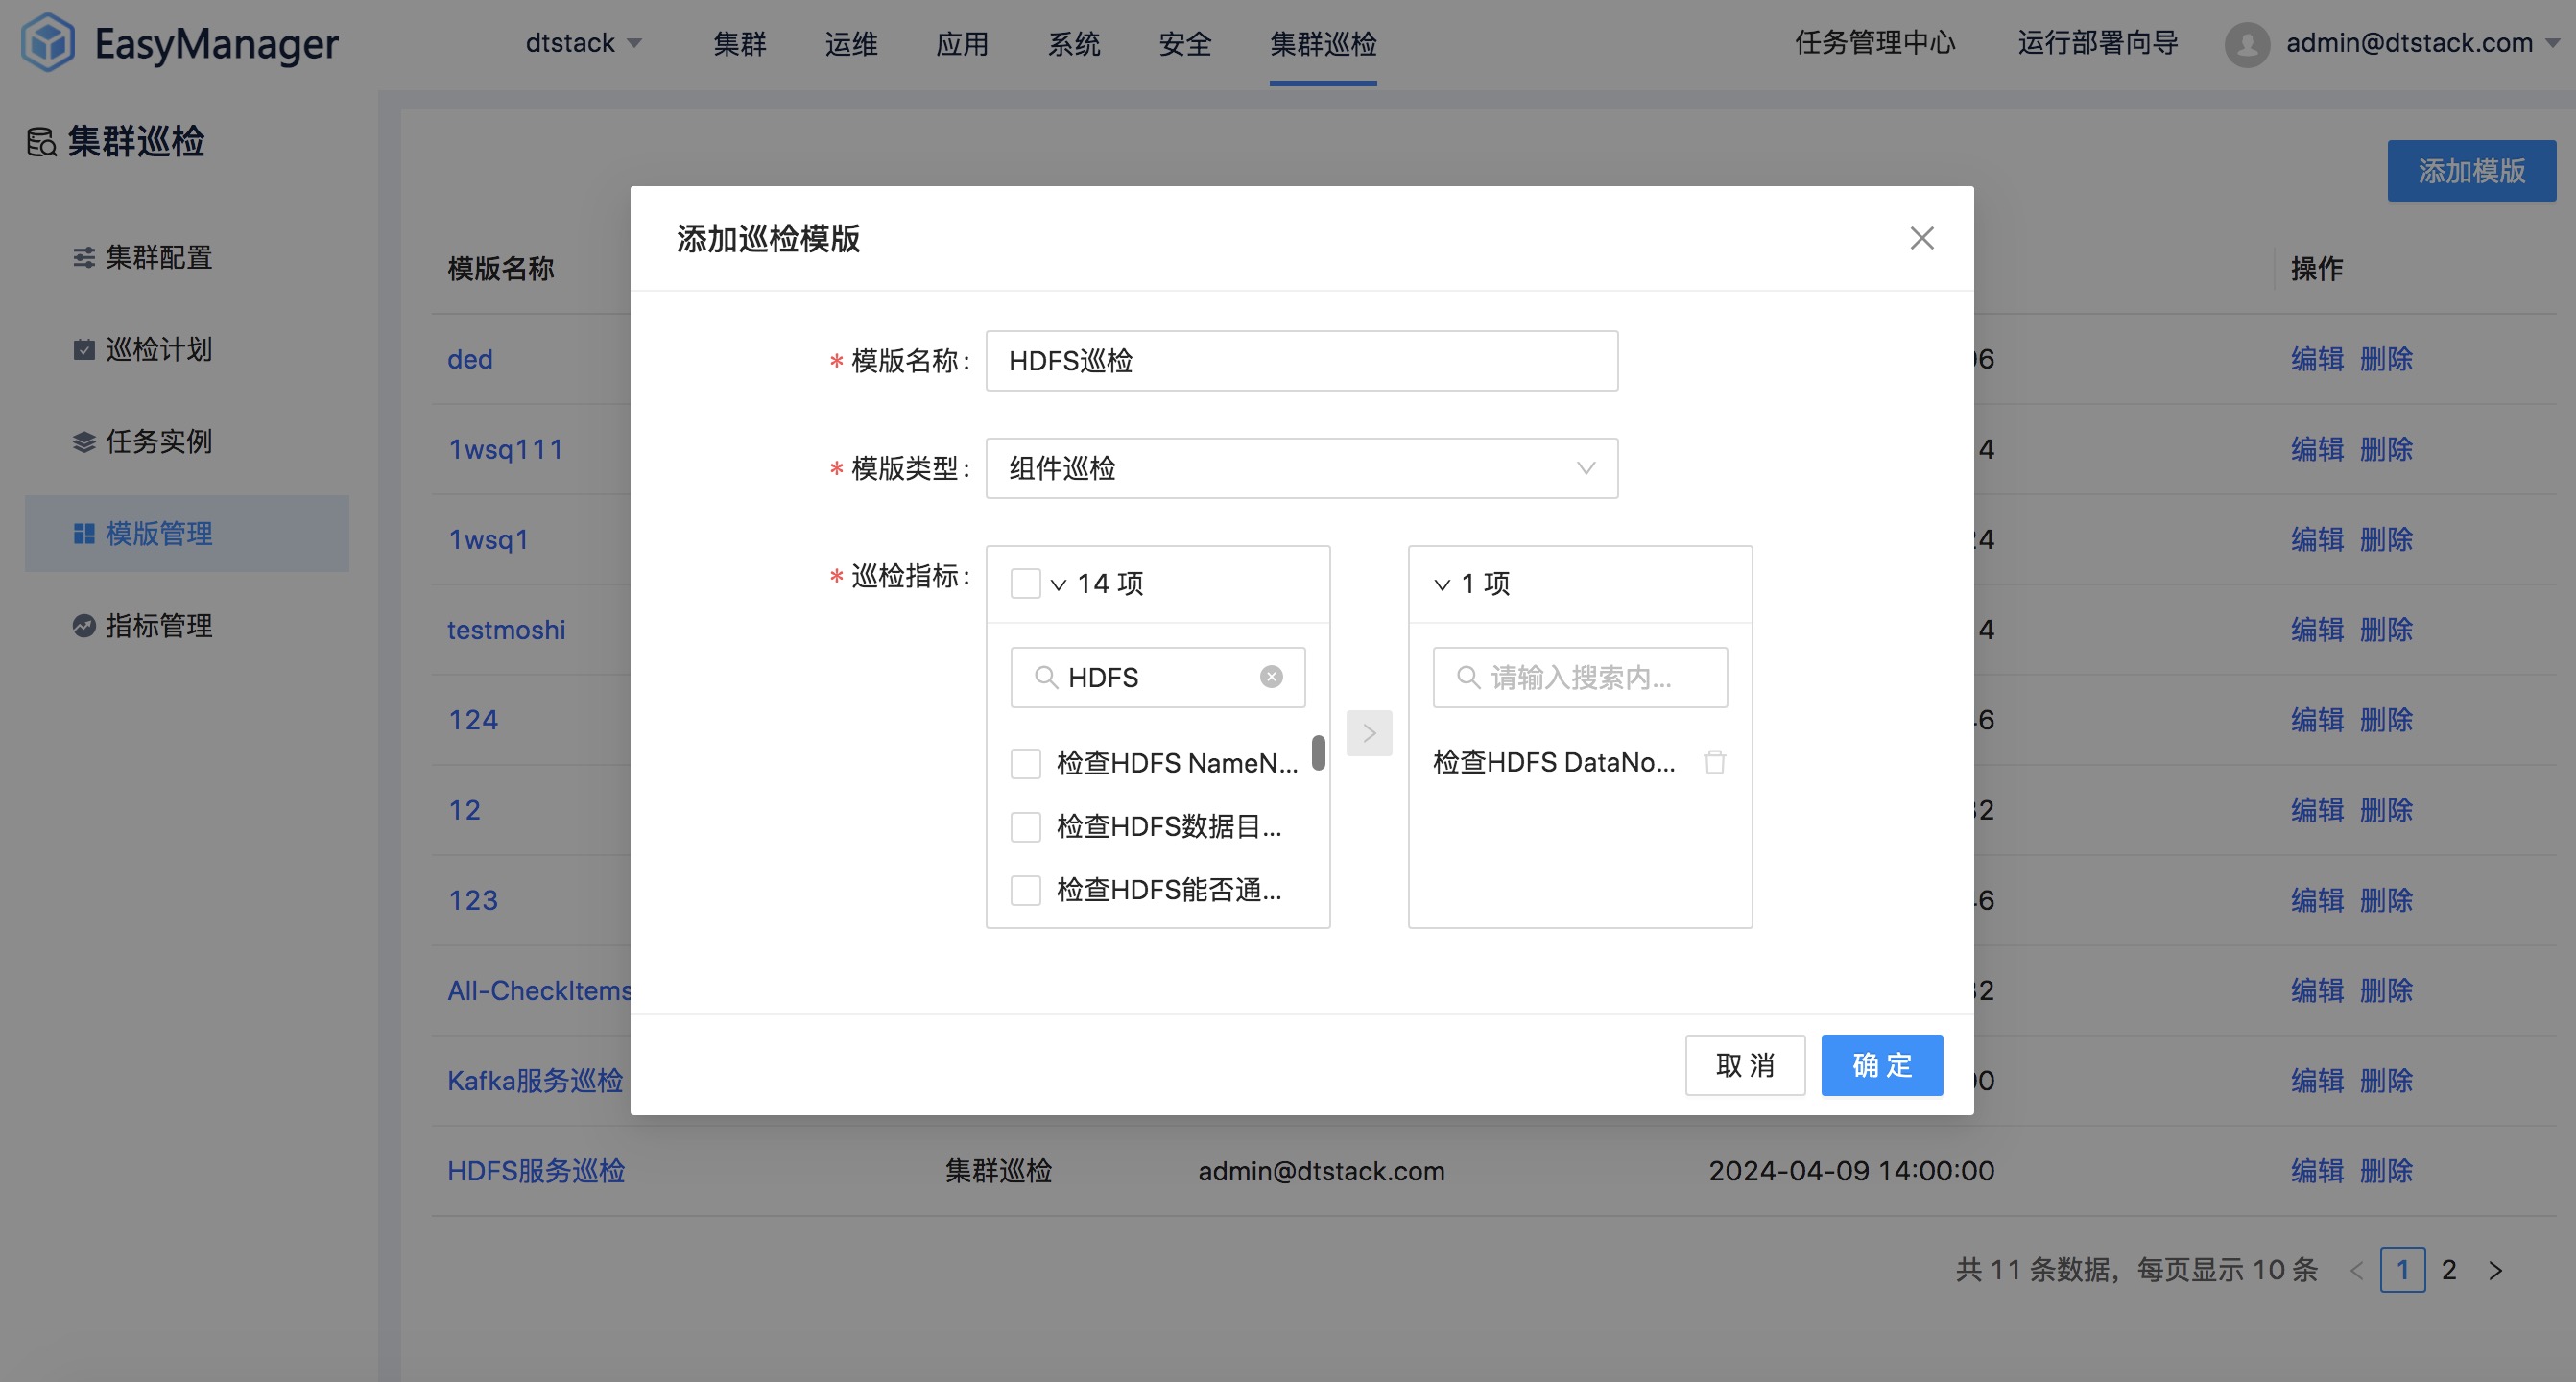Open the 运维 top menu
The height and width of the screenshot is (1382, 2576).
pos(851,43)
